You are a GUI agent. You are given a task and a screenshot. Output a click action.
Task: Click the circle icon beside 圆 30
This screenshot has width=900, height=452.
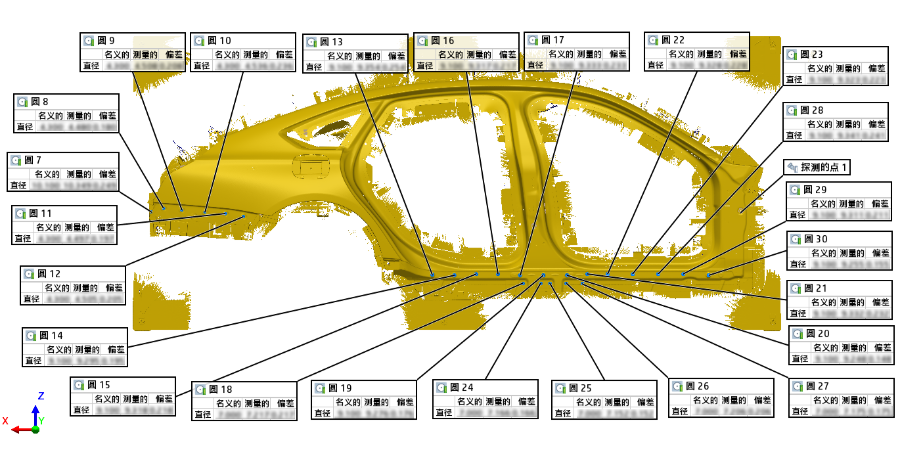tap(795, 240)
